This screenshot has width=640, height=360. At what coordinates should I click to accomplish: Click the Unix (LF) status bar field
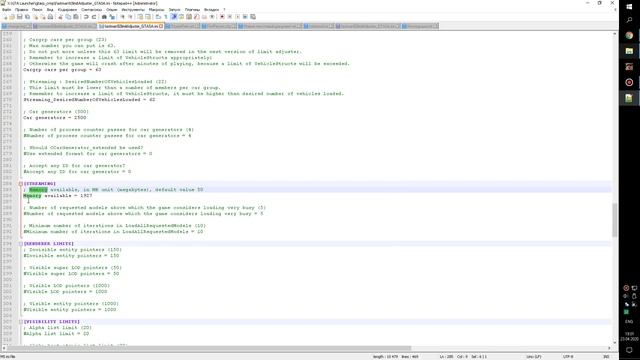pyautogui.click(x=533, y=357)
